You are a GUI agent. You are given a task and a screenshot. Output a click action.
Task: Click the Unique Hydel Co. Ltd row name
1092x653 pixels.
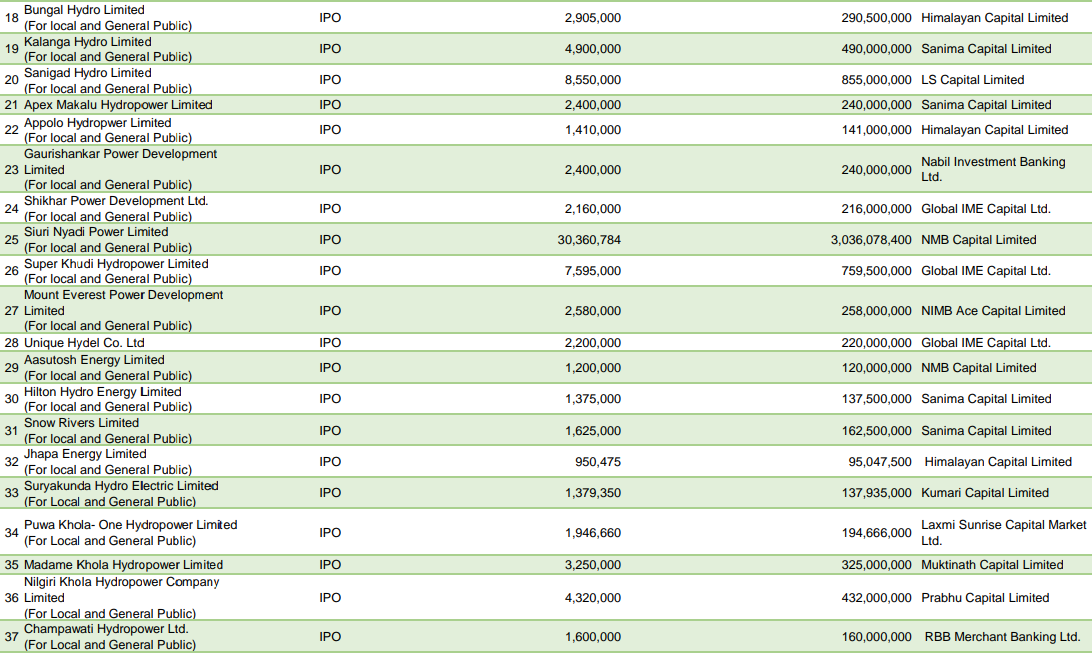coord(84,343)
